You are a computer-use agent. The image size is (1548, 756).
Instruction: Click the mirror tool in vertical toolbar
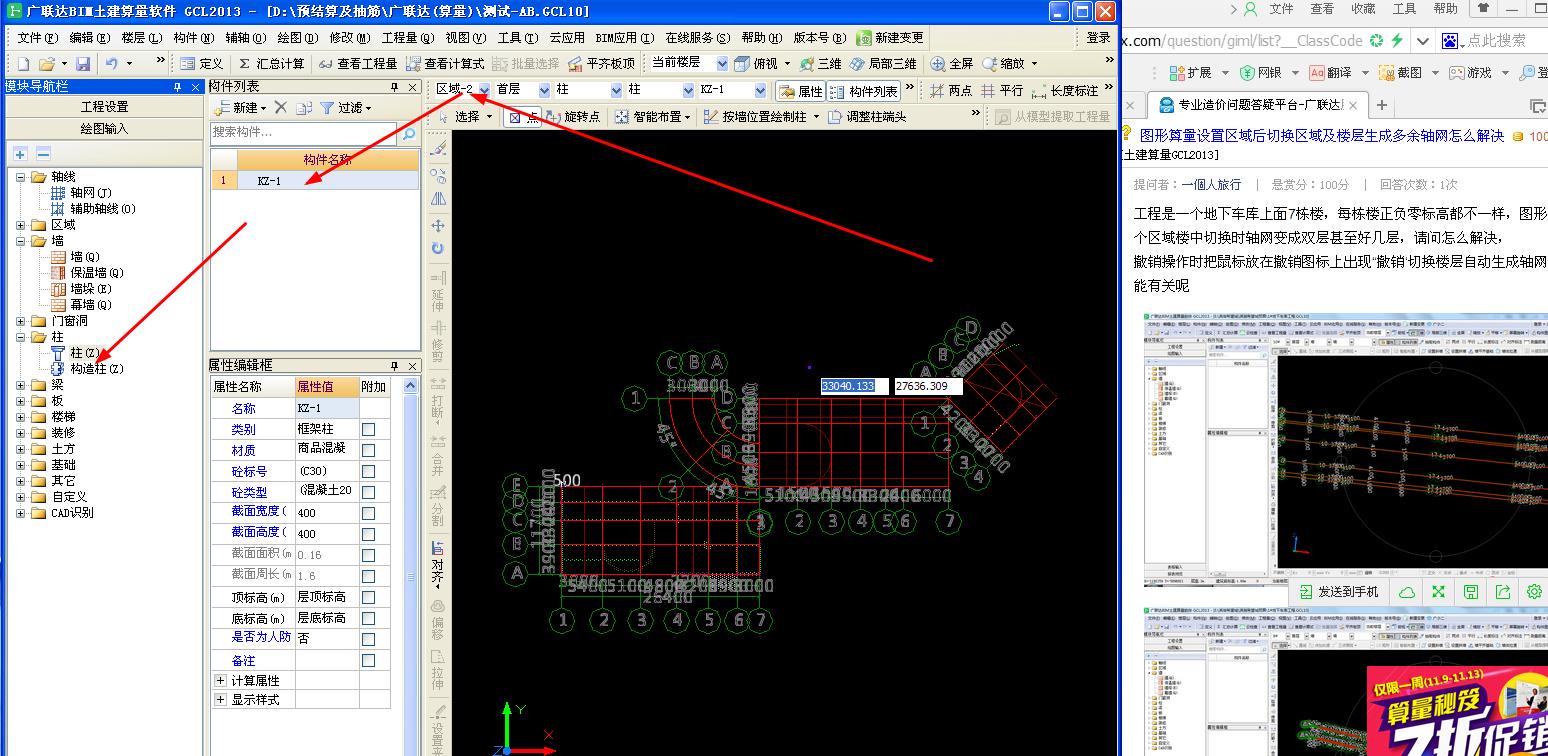click(x=438, y=200)
